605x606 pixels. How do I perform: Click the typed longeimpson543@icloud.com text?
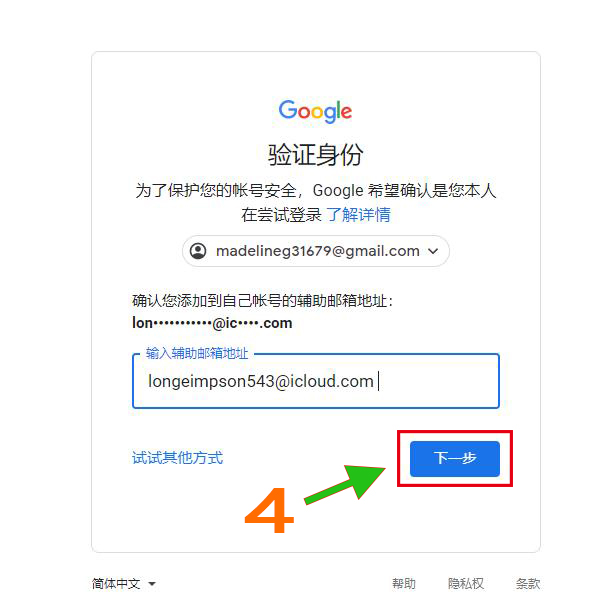pos(261,381)
